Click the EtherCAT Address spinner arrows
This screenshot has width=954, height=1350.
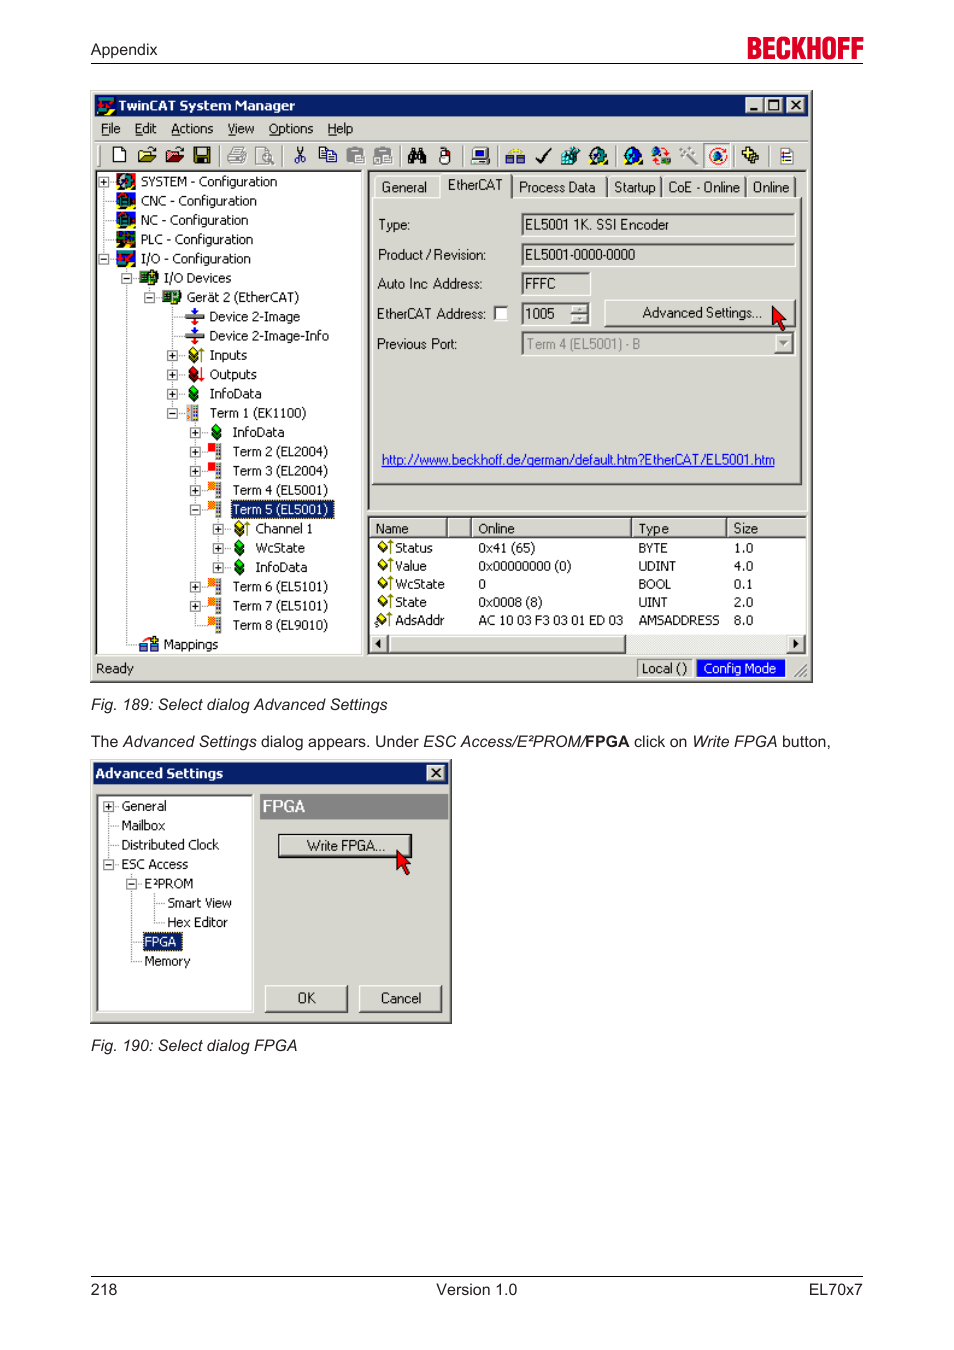coord(580,314)
